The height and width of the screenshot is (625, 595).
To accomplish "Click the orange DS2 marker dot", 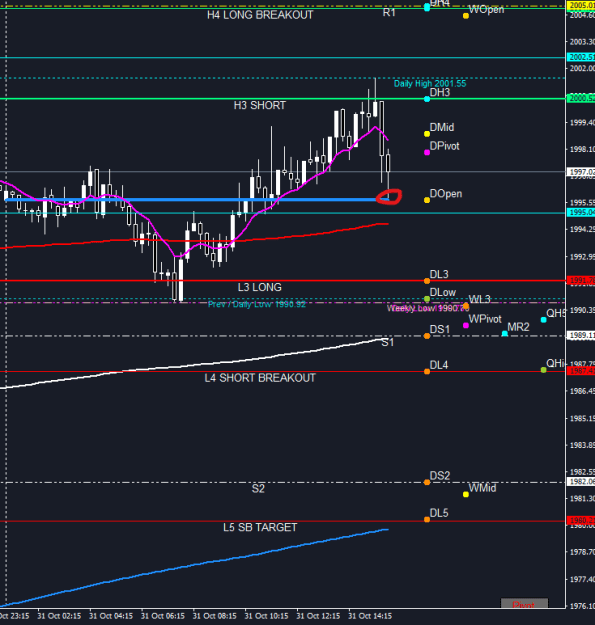I will pos(427,482).
